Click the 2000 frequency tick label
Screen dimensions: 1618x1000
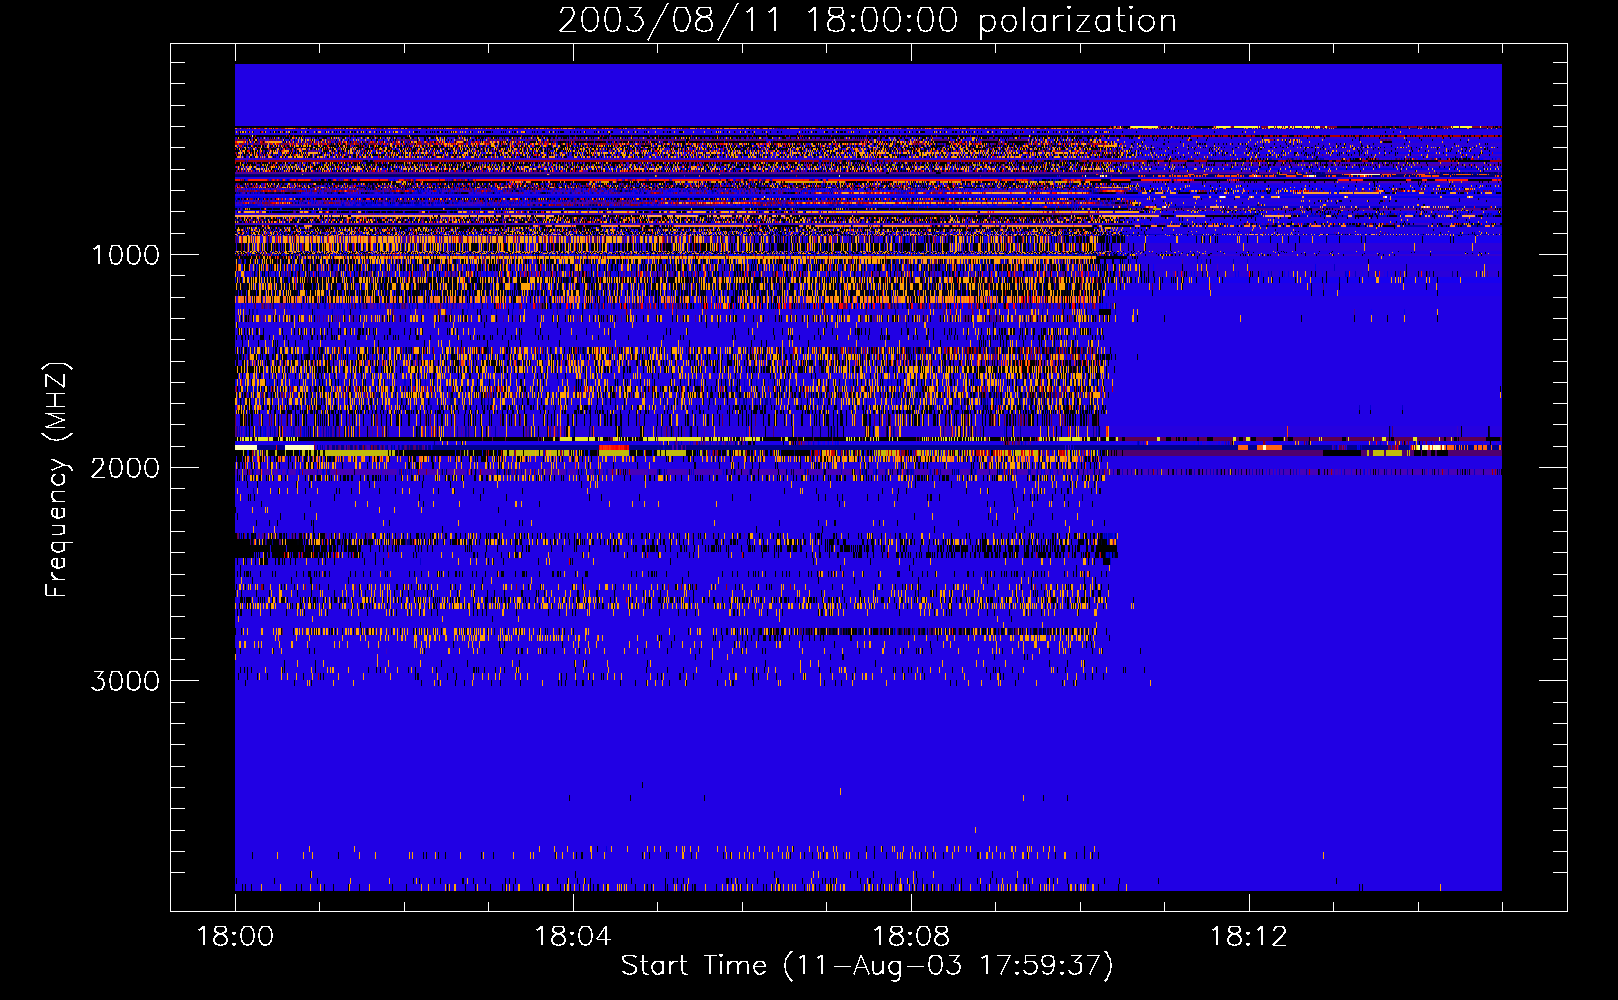(125, 468)
